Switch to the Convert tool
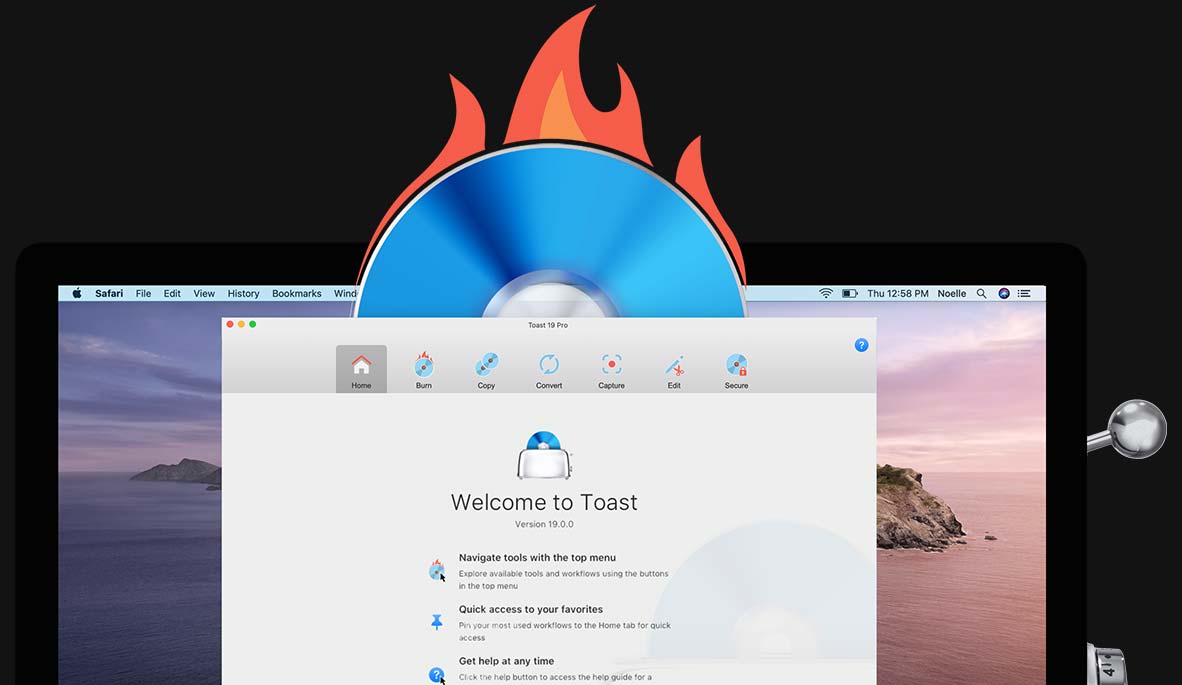The height and width of the screenshot is (685, 1182). (549, 369)
